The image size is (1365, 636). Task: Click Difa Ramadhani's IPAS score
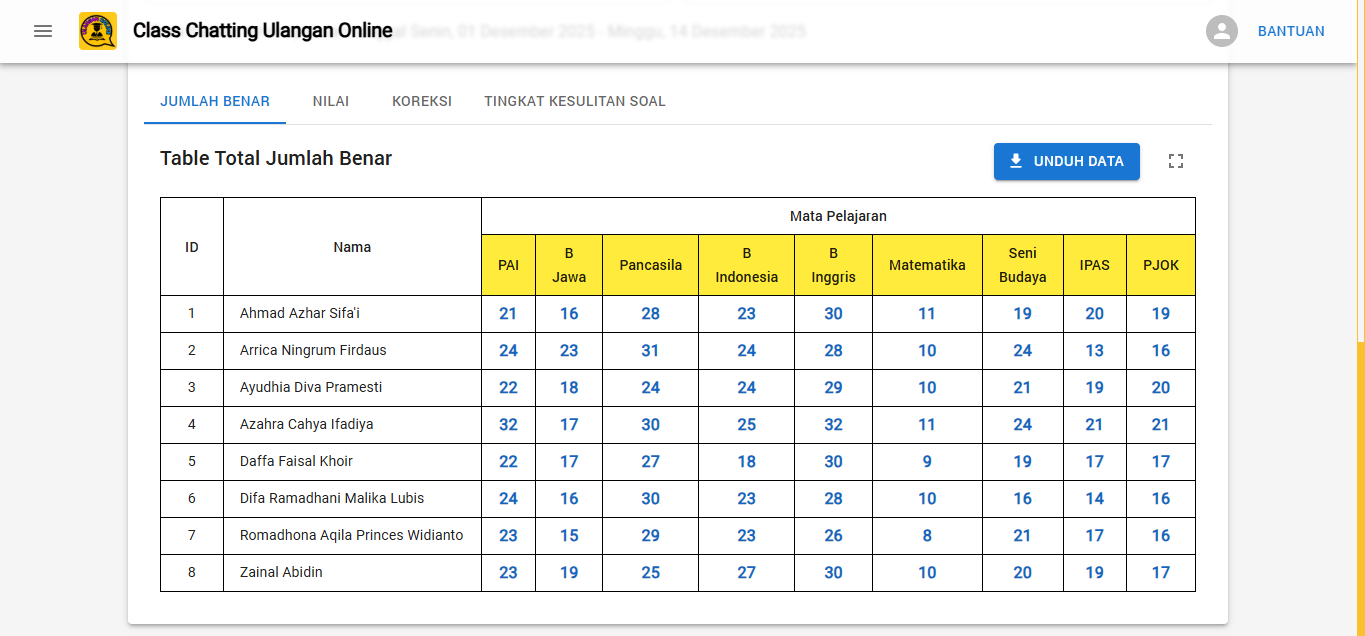[x=1095, y=499]
